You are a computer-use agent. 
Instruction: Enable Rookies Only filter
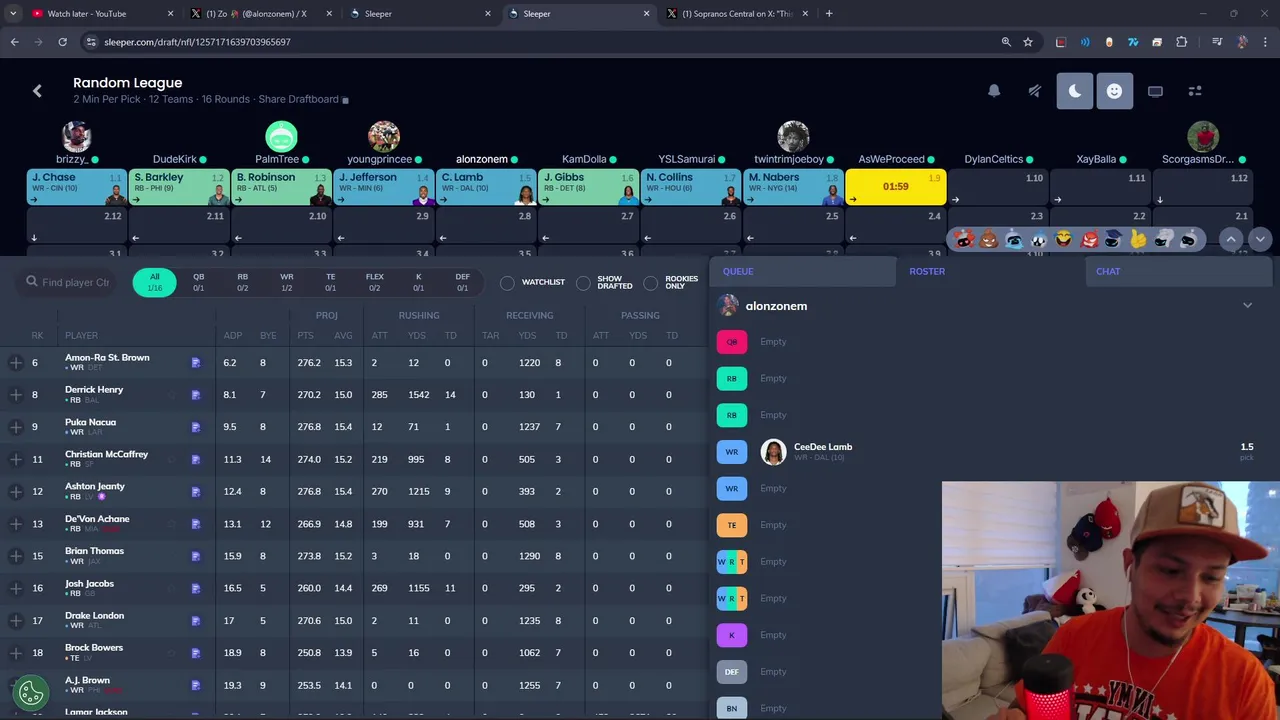coord(651,283)
